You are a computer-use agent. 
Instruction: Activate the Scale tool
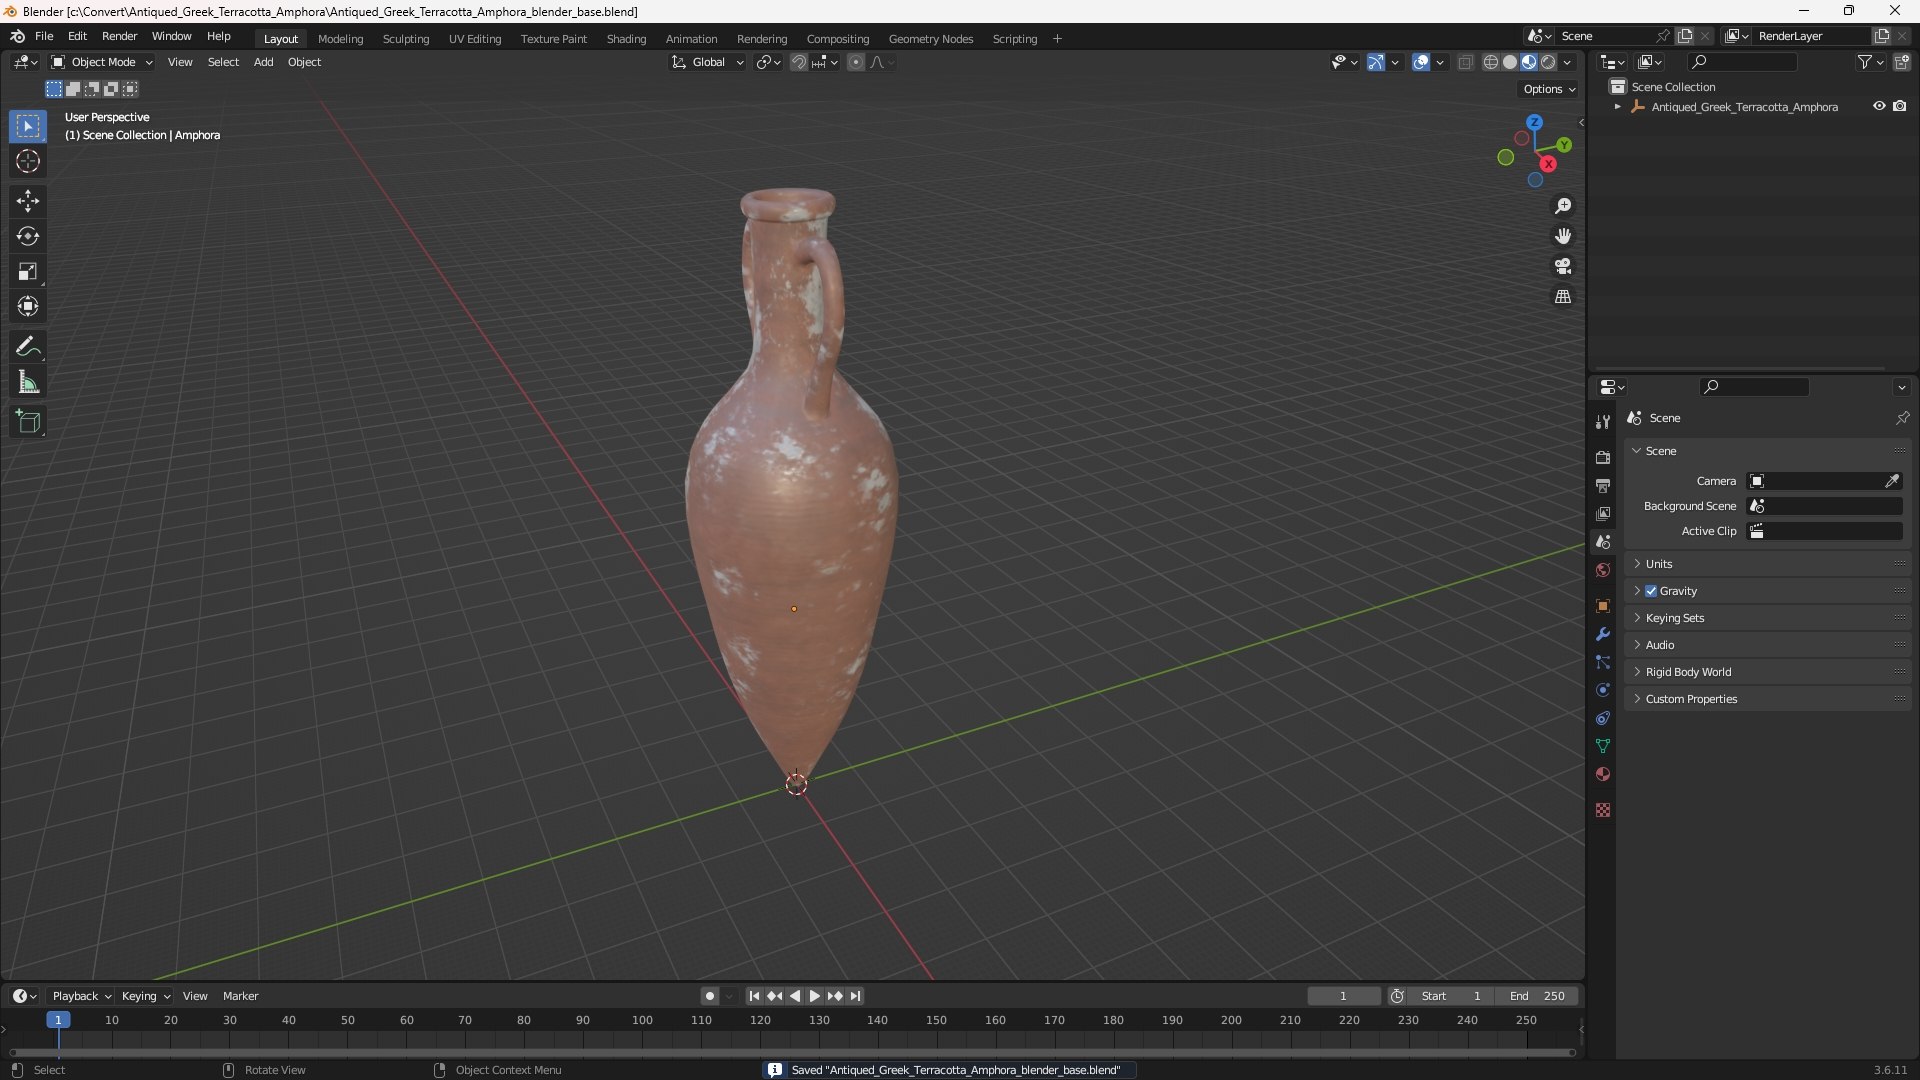point(28,271)
